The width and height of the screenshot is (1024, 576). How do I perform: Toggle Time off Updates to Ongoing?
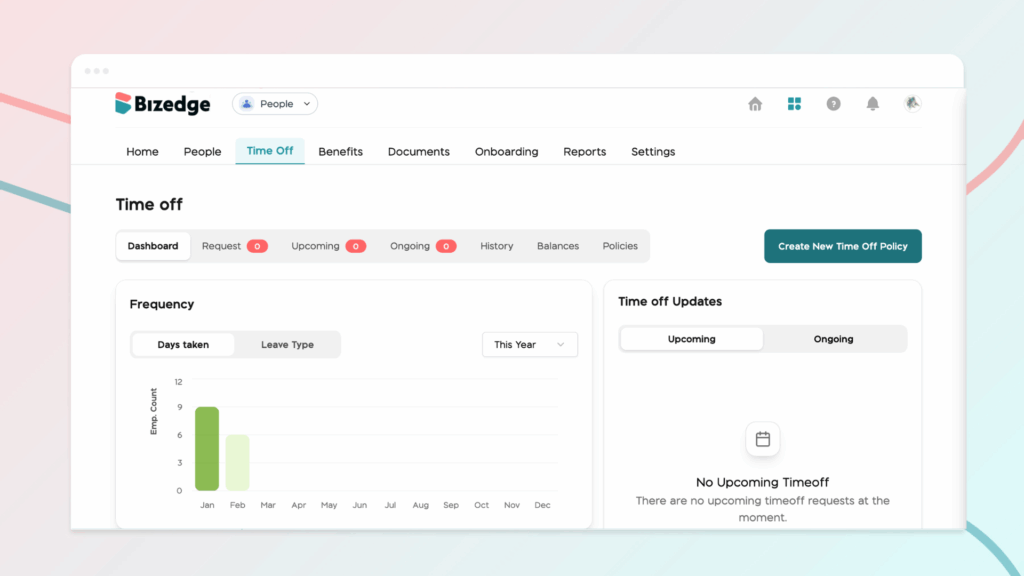tap(833, 339)
